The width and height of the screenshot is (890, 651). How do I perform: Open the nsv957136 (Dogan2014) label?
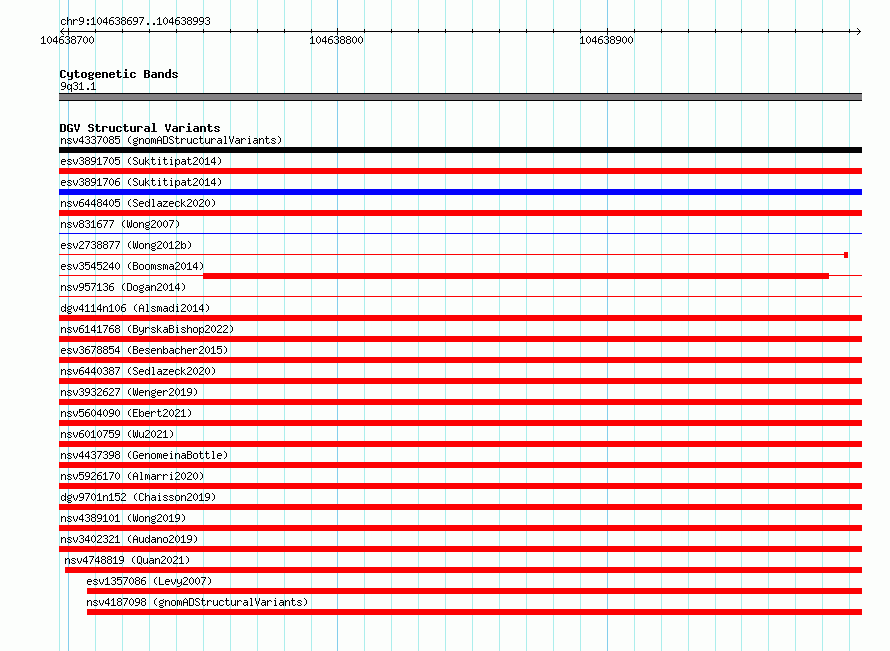click(x=123, y=287)
